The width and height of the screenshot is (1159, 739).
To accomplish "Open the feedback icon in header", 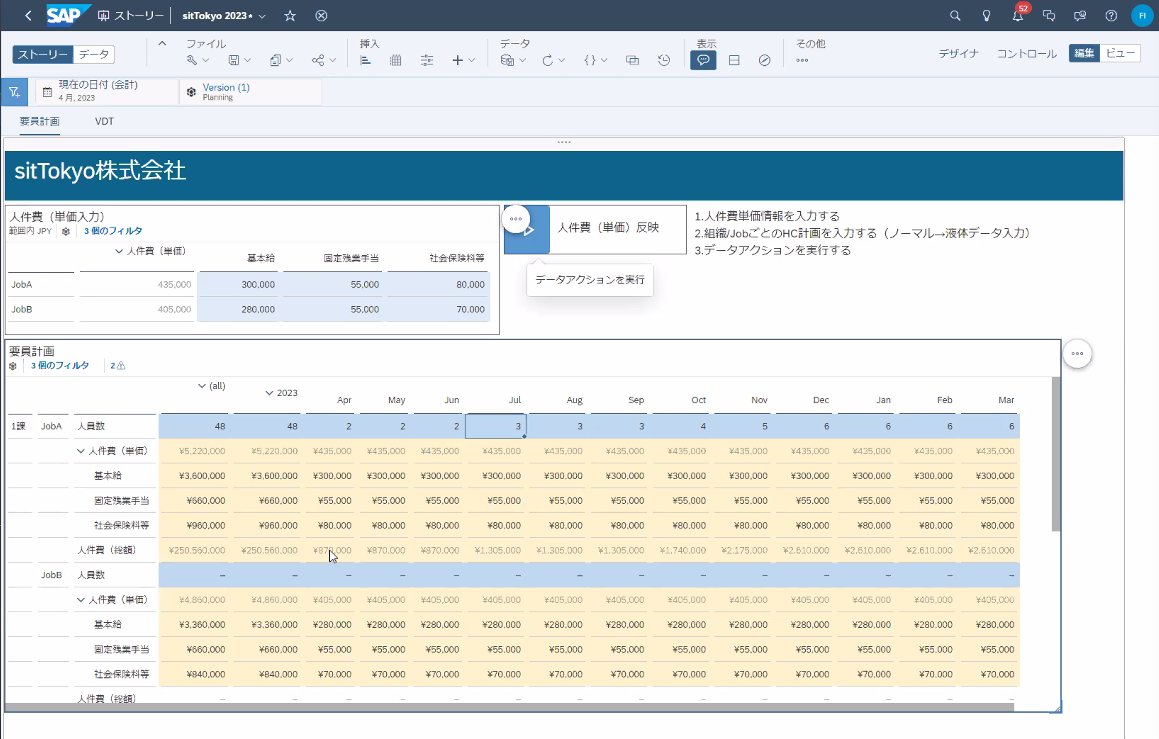I will (x=1080, y=16).
